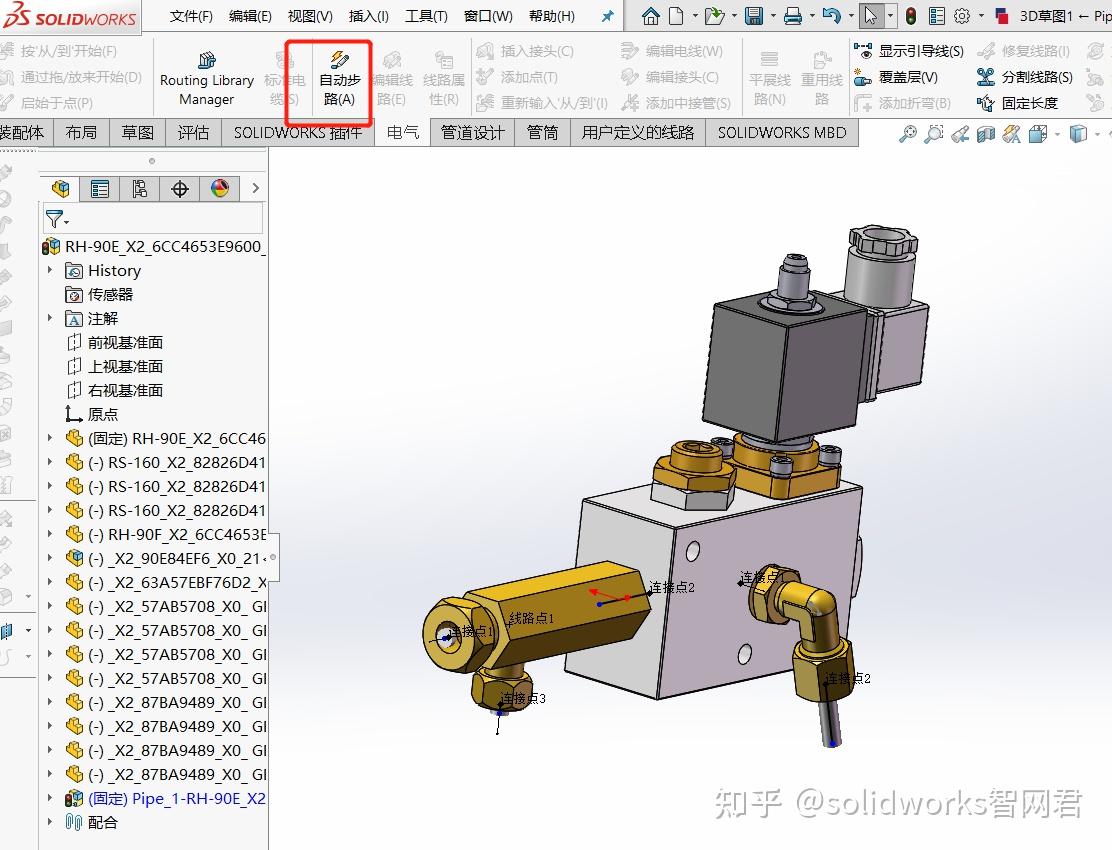The width and height of the screenshot is (1112, 850).
Task: Switch to the 电气 ribbon tab
Action: [x=402, y=131]
